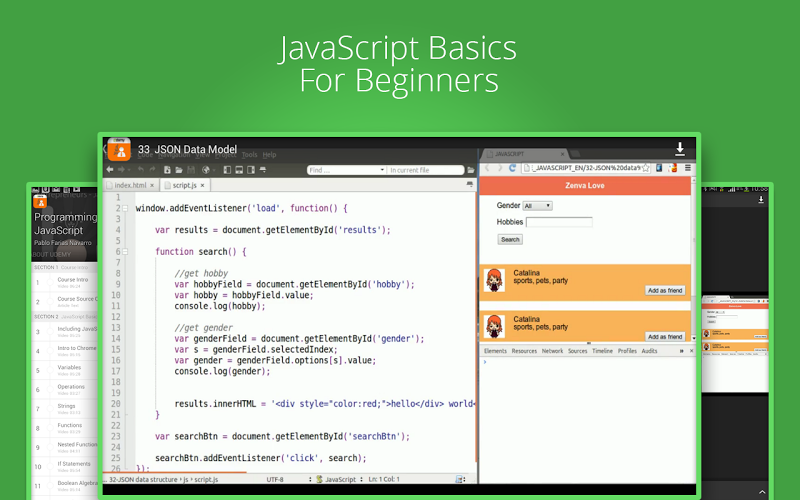The height and width of the screenshot is (500, 800).
Task: Click 'script.js' in the status bar breadcrumb
Action: (x=206, y=480)
